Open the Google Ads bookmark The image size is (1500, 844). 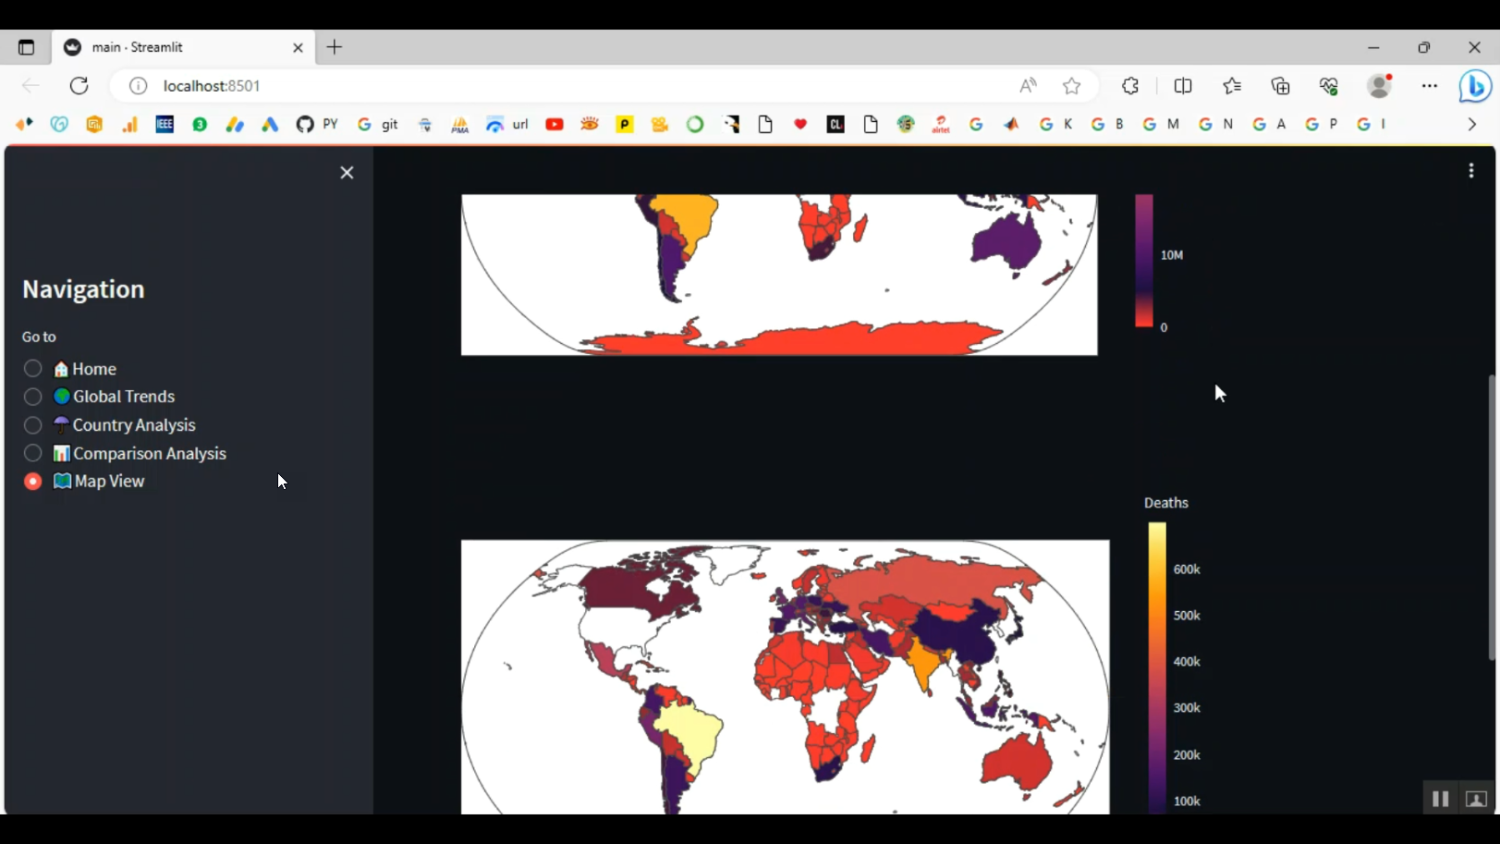(x=270, y=124)
